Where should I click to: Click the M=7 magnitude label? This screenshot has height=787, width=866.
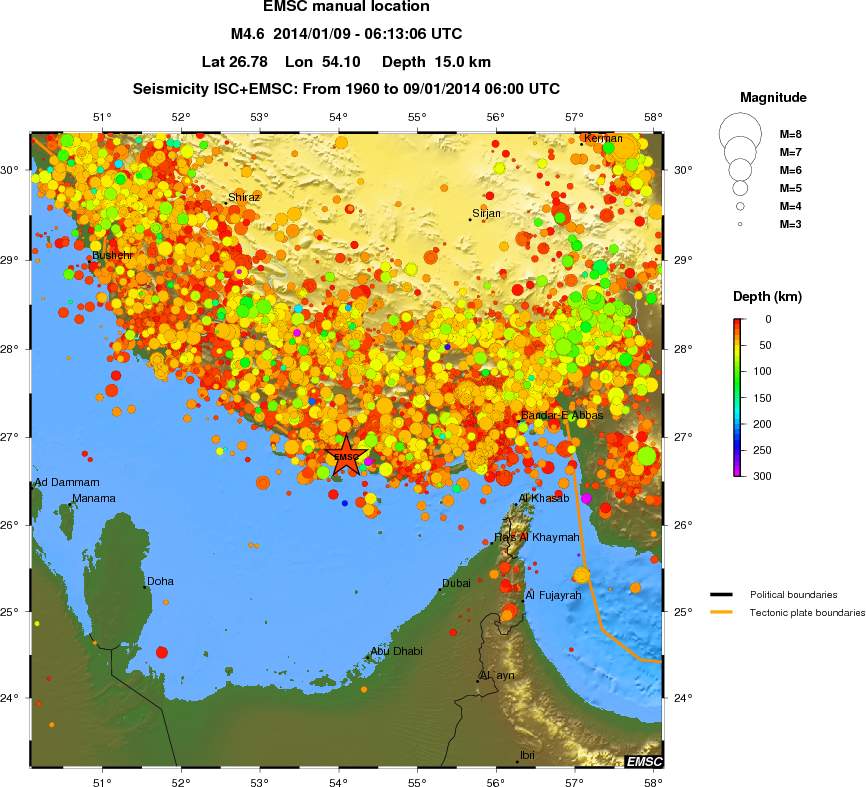pyautogui.click(x=790, y=152)
